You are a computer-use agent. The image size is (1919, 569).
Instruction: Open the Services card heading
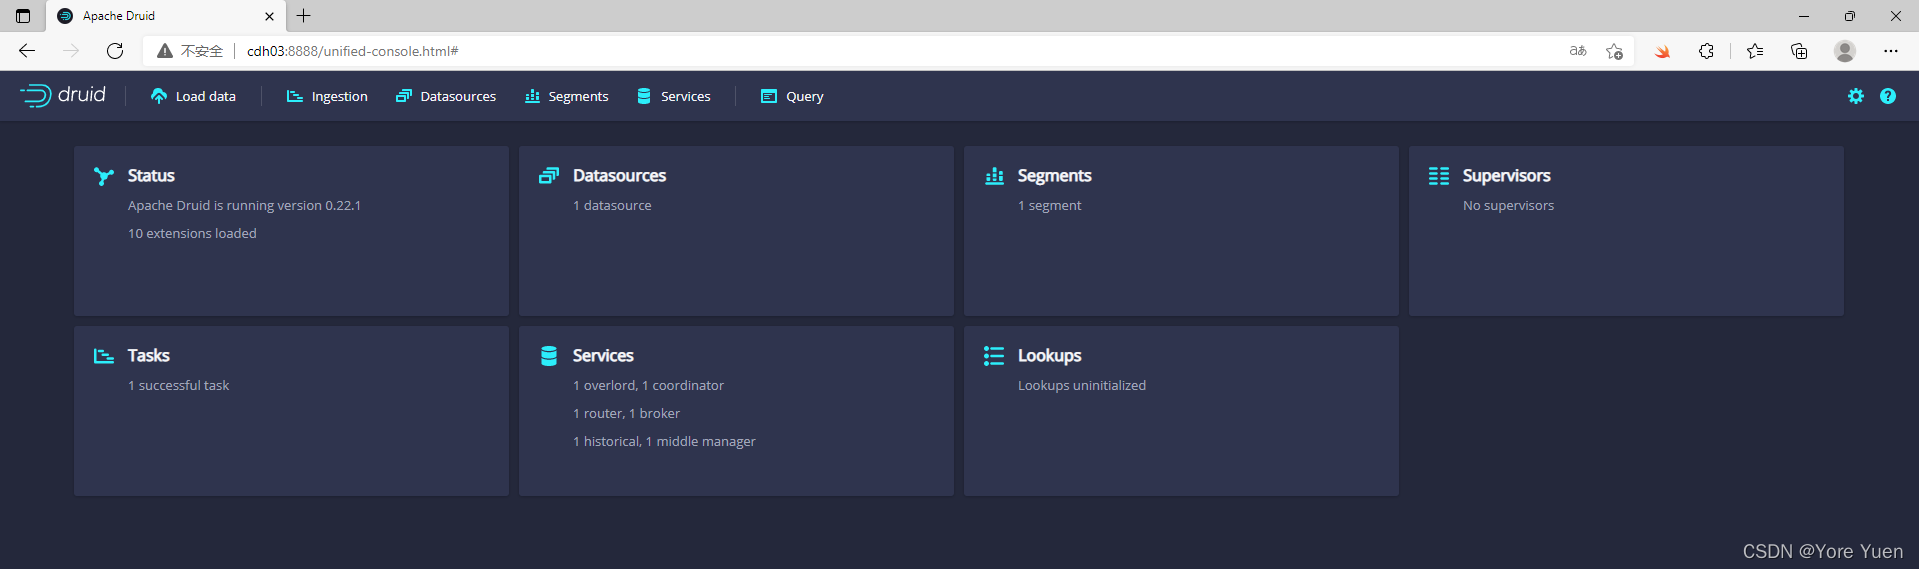tap(603, 355)
